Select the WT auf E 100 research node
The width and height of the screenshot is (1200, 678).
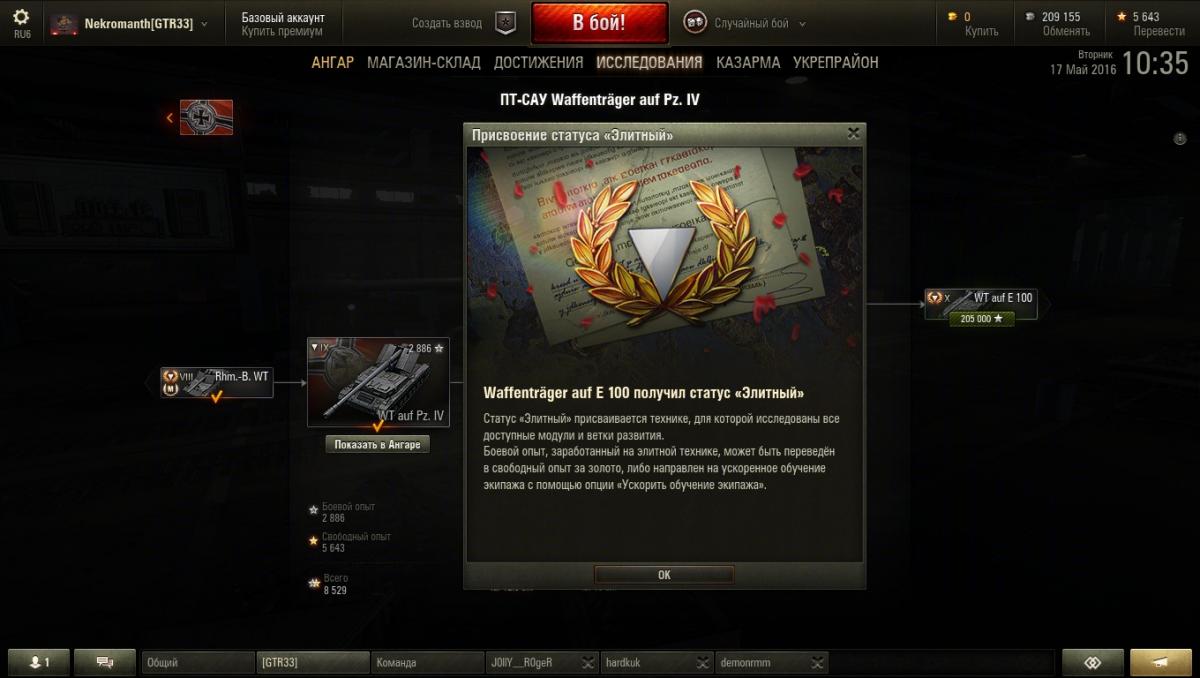[981, 305]
